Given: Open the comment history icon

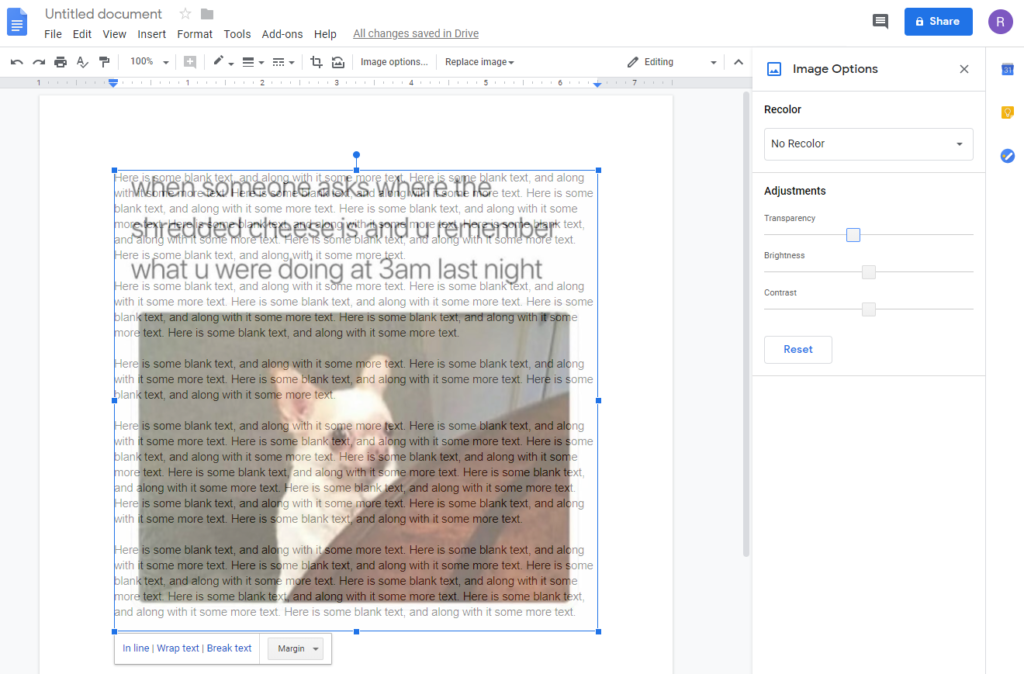Looking at the screenshot, I should coord(880,21).
